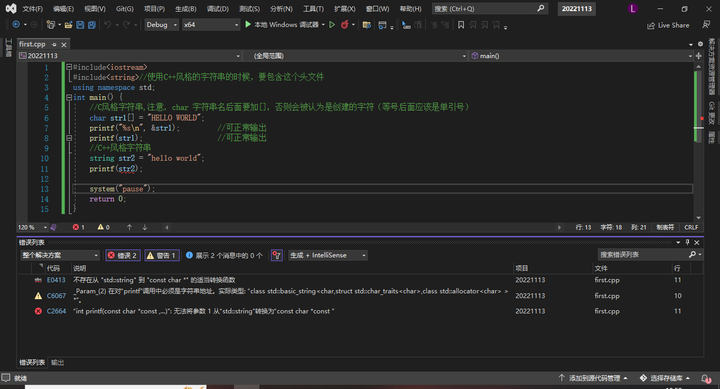Click the navigate backward arrow icon
This screenshot has width=720, height=389.
(16, 25)
